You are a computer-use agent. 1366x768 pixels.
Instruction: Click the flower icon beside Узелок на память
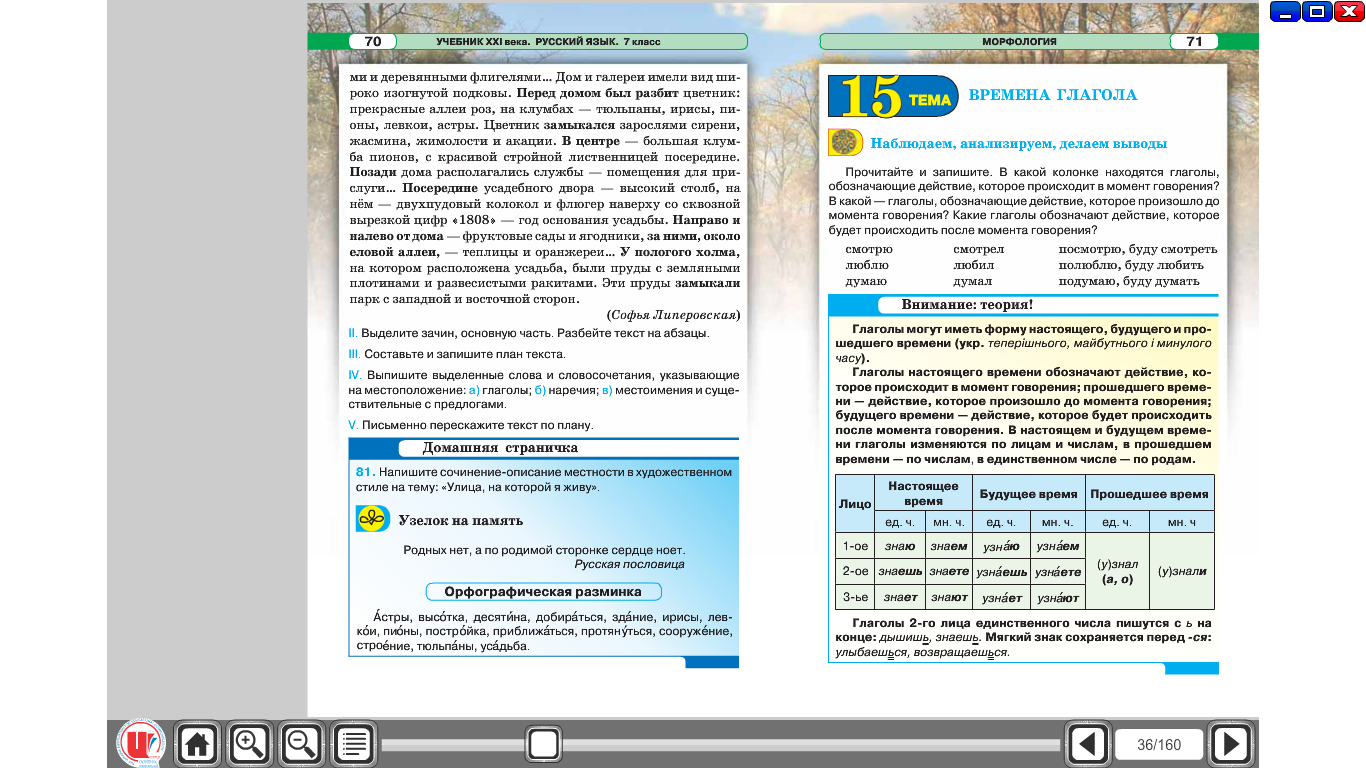tap(372, 518)
